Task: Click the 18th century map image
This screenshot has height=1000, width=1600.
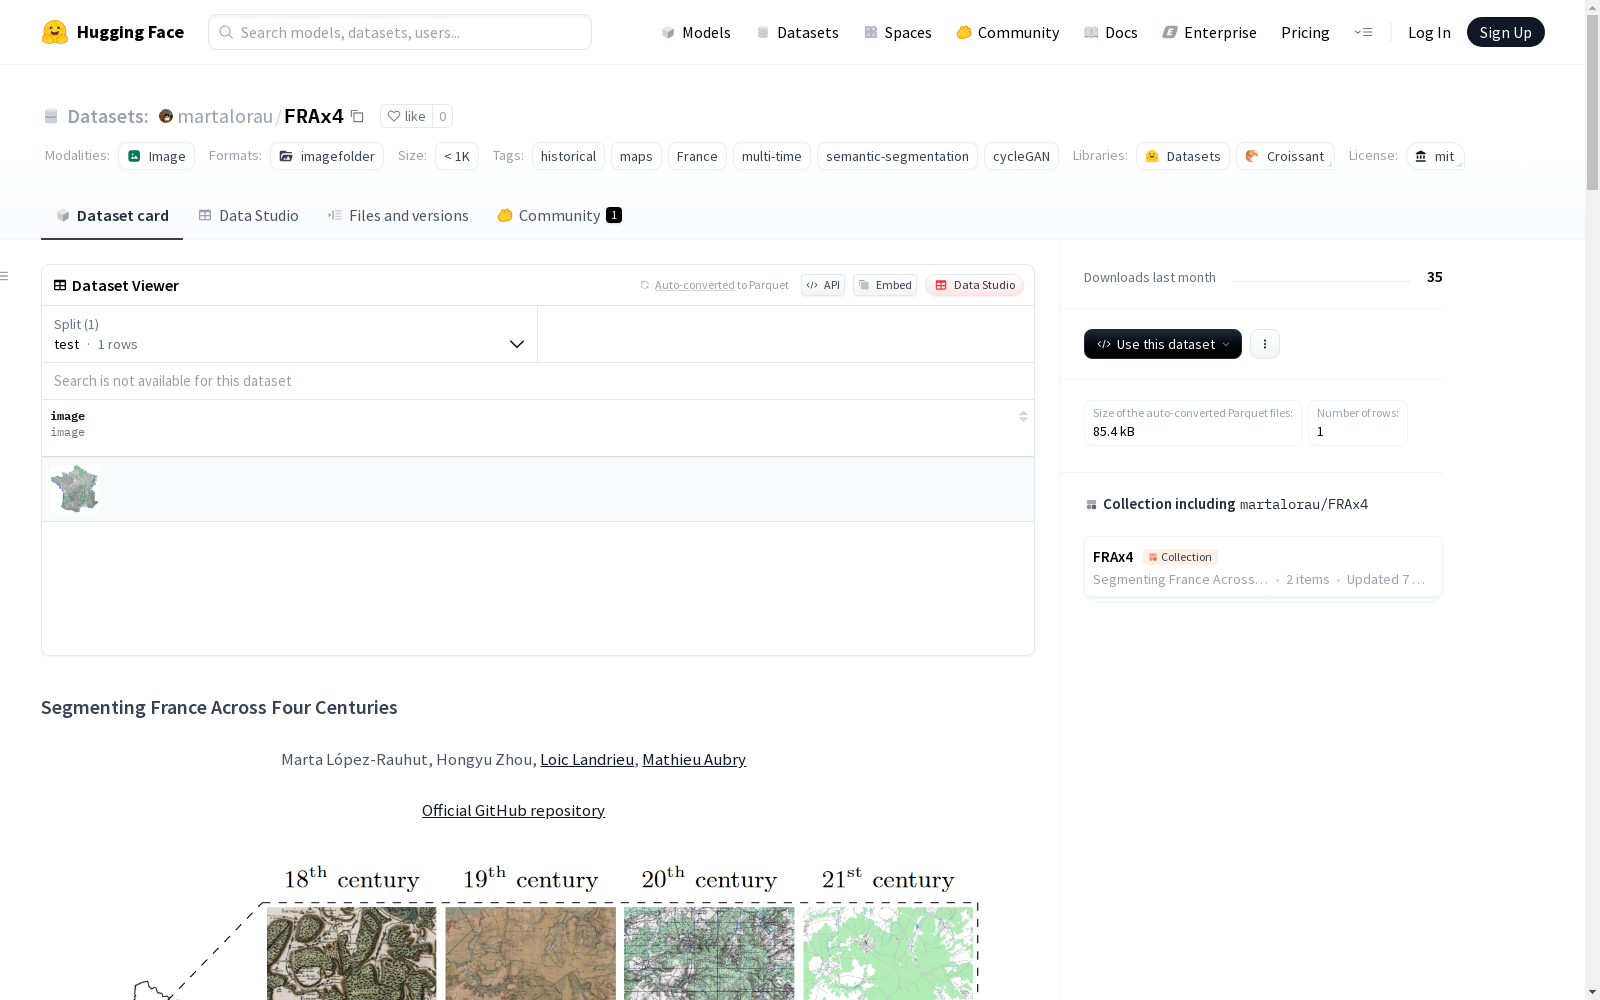Action: tap(352, 953)
